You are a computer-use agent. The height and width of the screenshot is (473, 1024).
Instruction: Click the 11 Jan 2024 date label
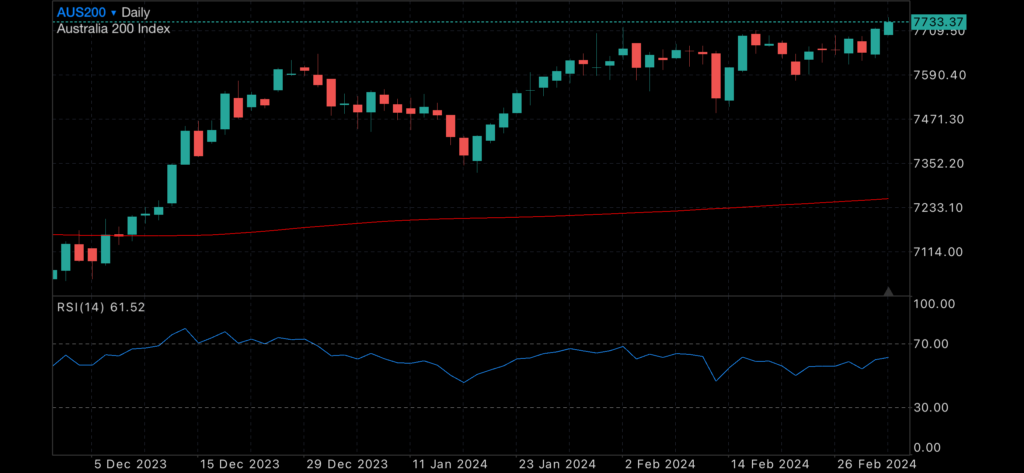[449, 465]
